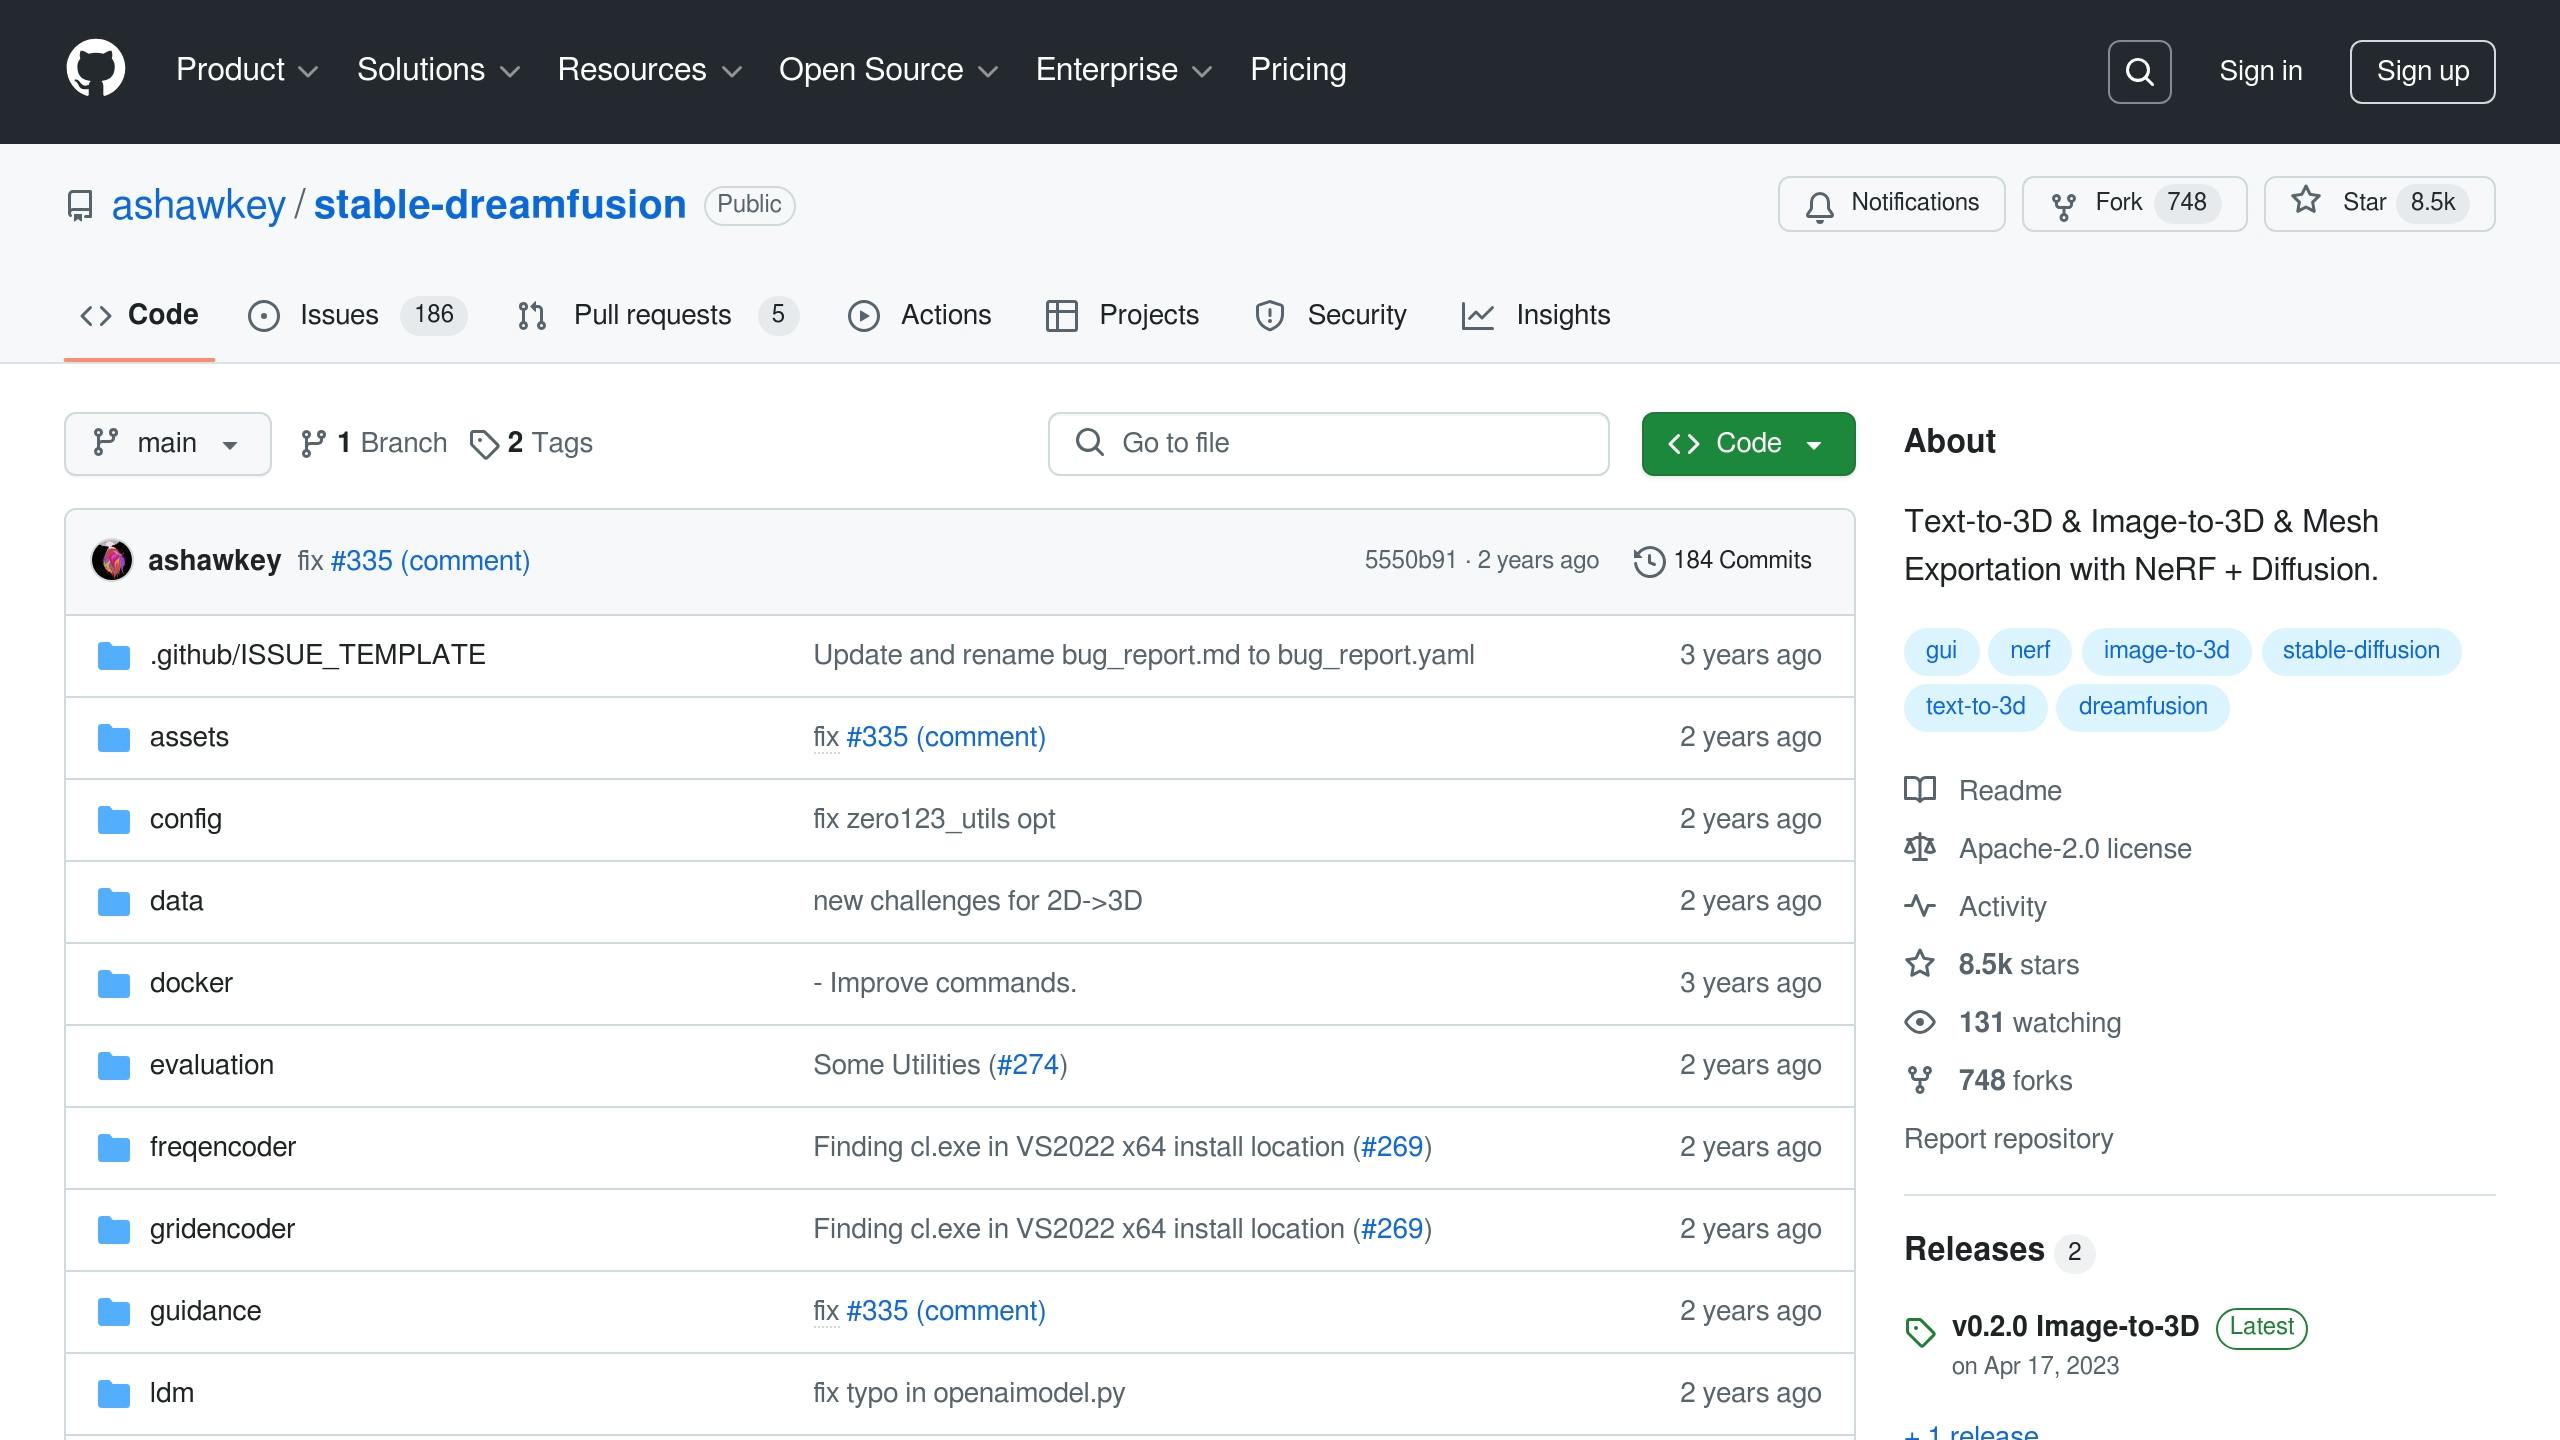Click Report repository link
Viewport: 2560px width, 1440px height.
coord(2008,1139)
